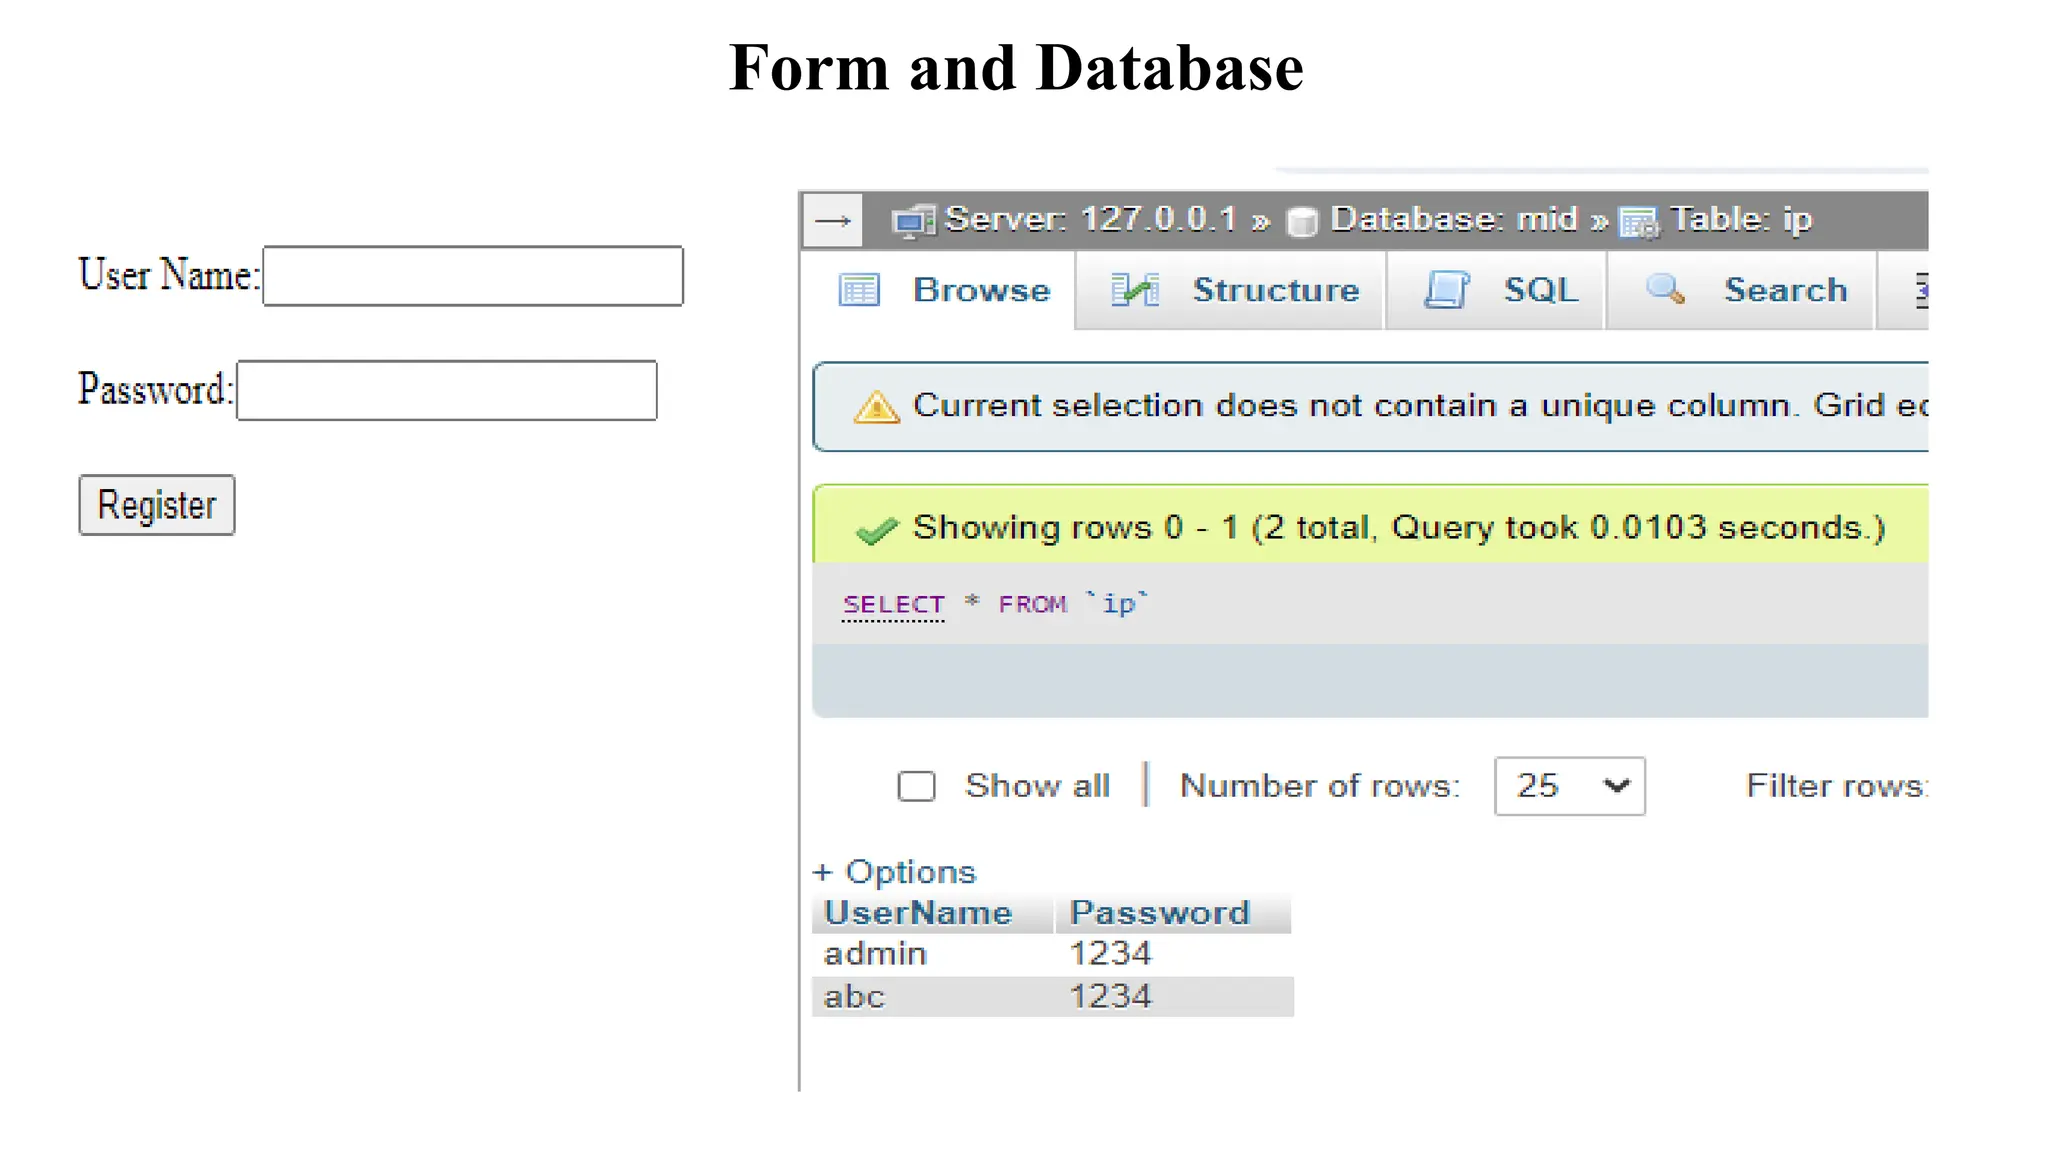Click the Structure tab icon
Screen dimensions: 2048x1152
point(1135,290)
